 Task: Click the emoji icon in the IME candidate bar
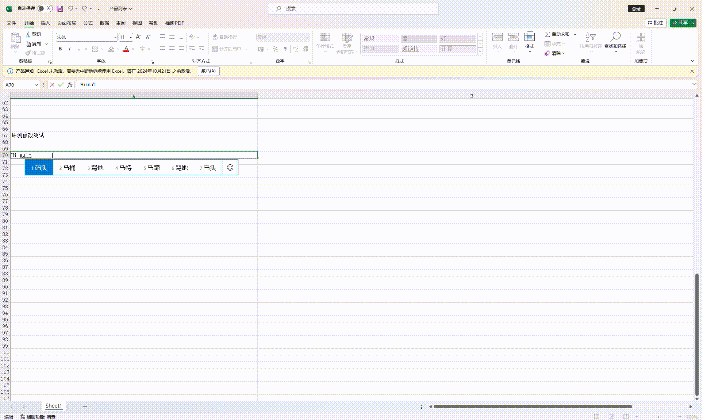coord(230,167)
